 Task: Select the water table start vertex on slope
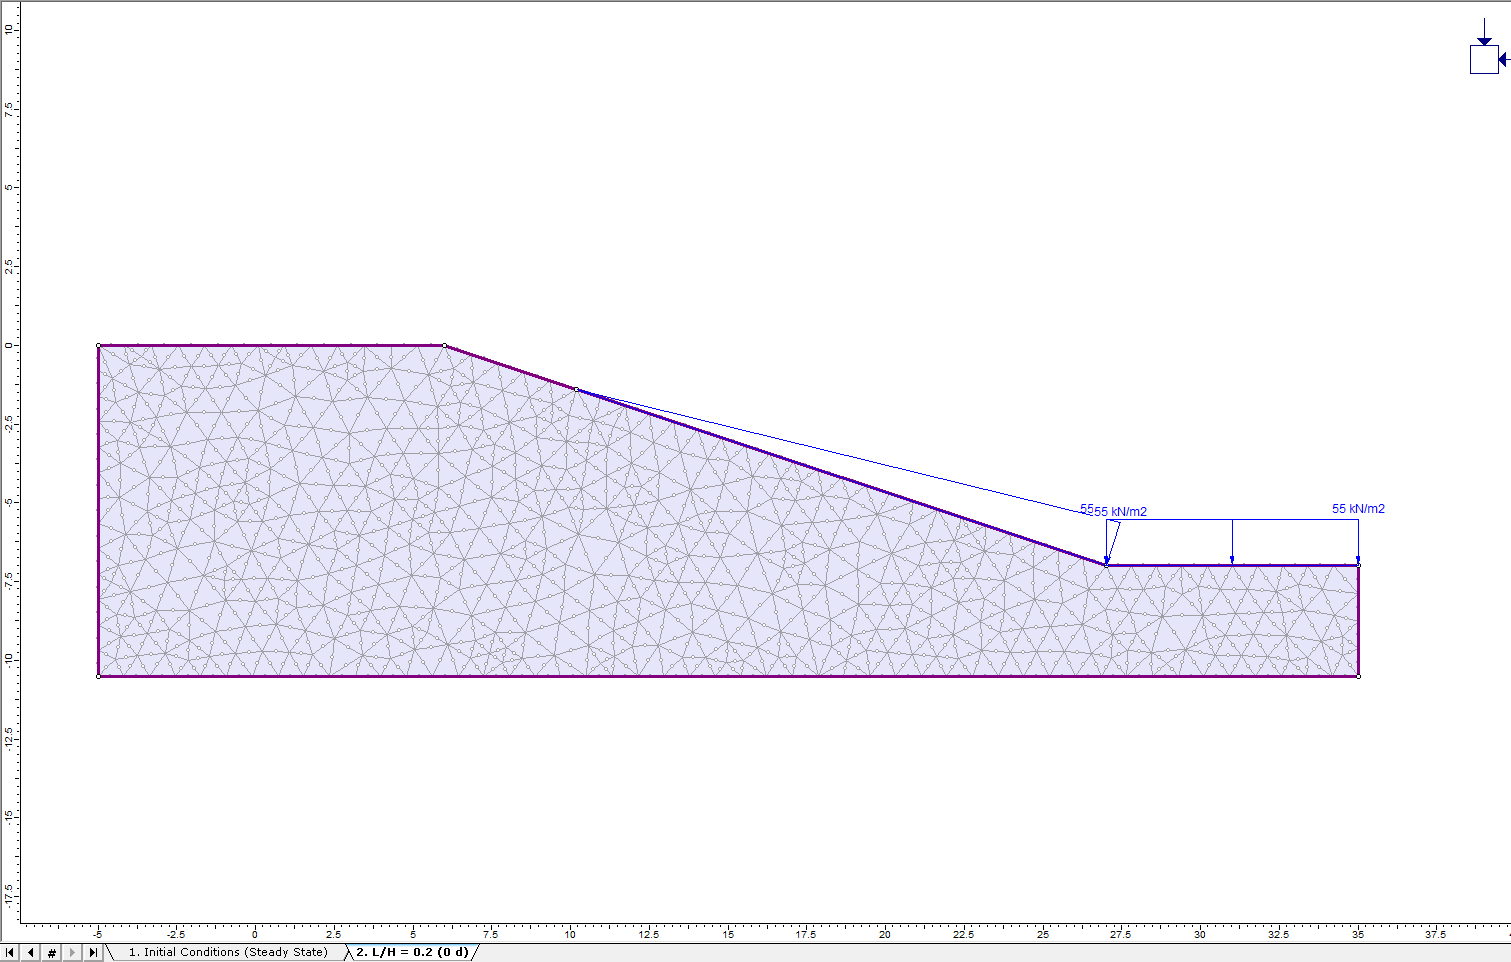(x=576, y=390)
